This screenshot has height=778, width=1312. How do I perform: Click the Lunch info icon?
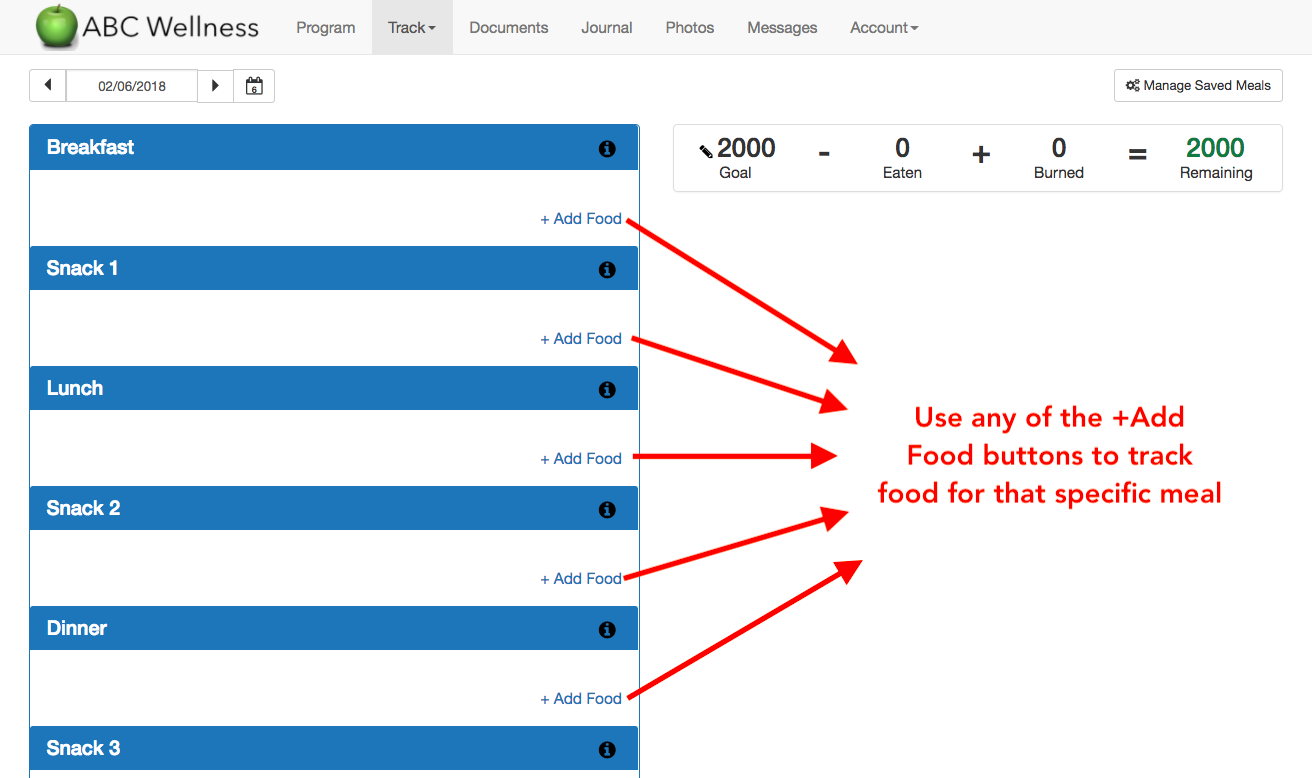[606, 390]
